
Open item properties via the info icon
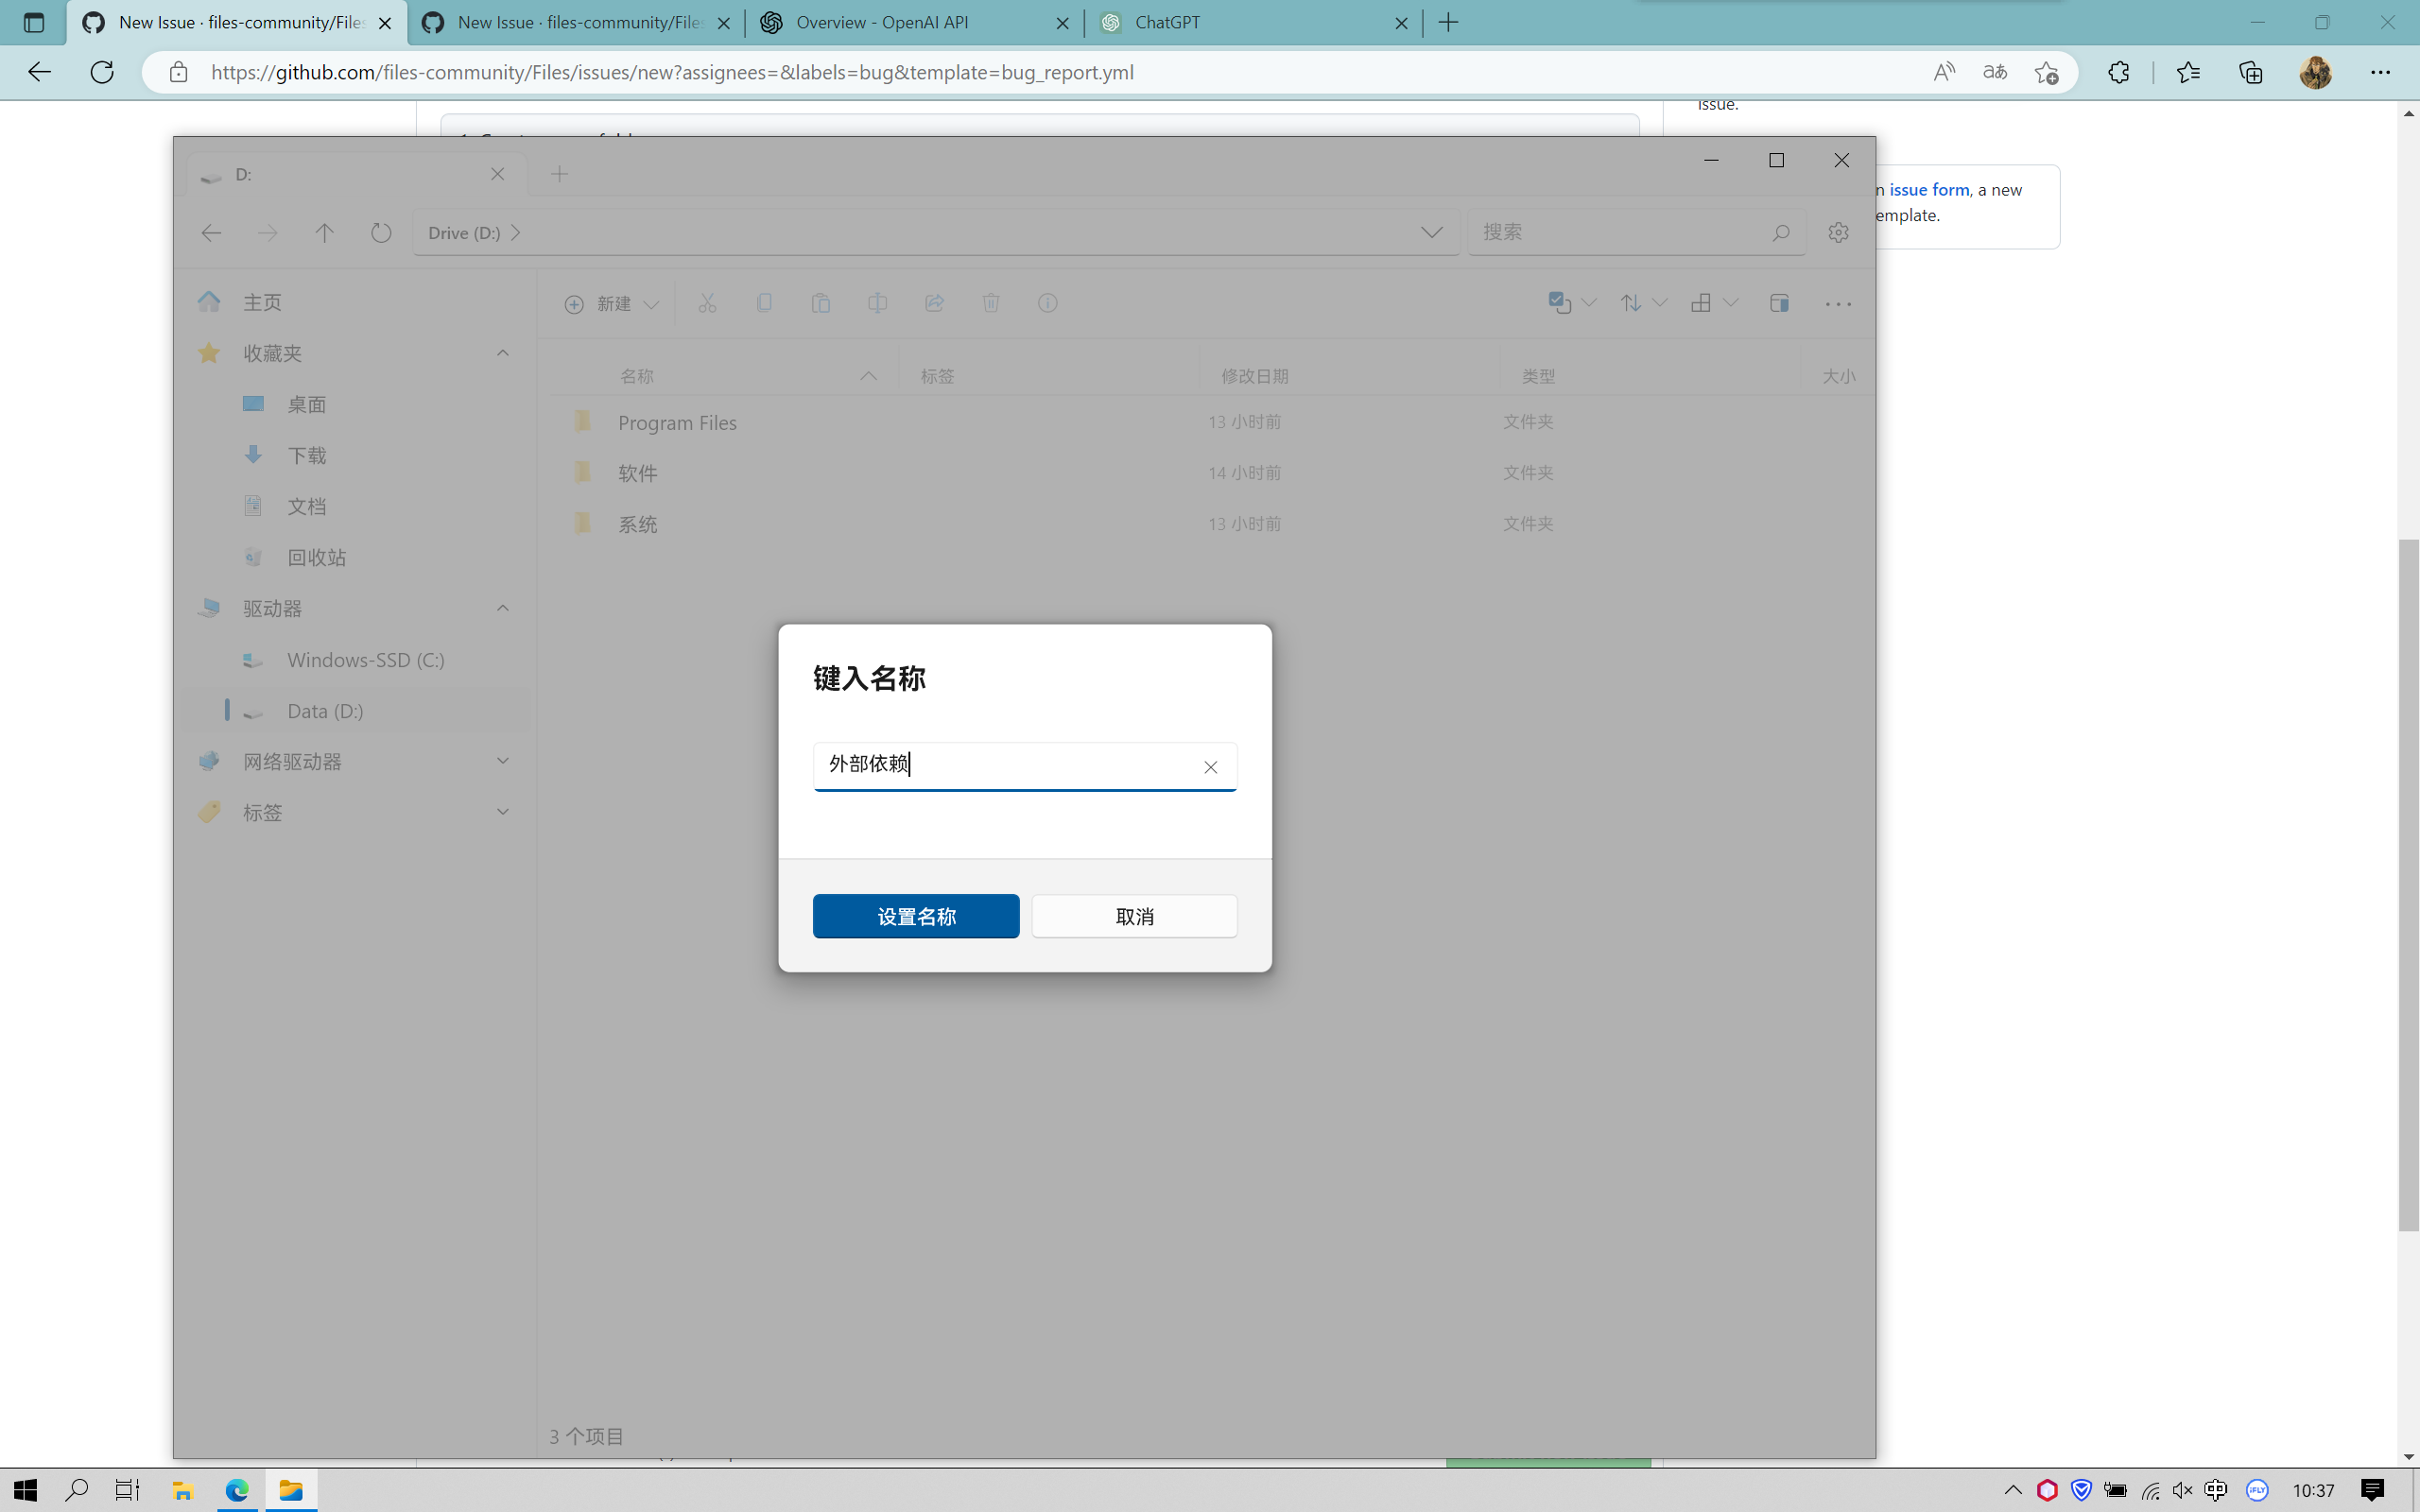pyautogui.click(x=1047, y=303)
